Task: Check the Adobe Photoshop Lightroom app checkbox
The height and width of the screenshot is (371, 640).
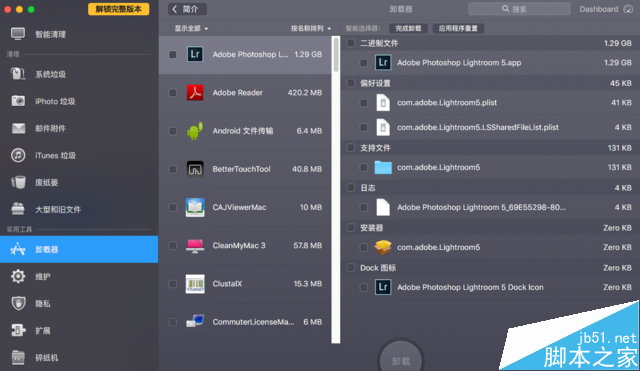Action: (x=173, y=54)
